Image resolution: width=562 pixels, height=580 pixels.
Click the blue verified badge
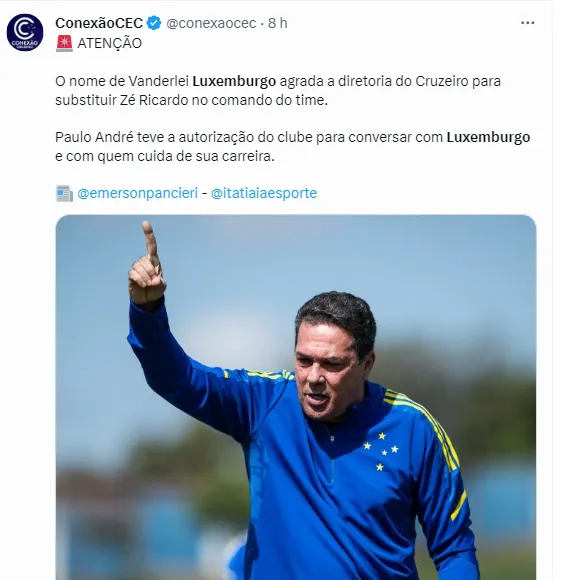coord(154,23)
